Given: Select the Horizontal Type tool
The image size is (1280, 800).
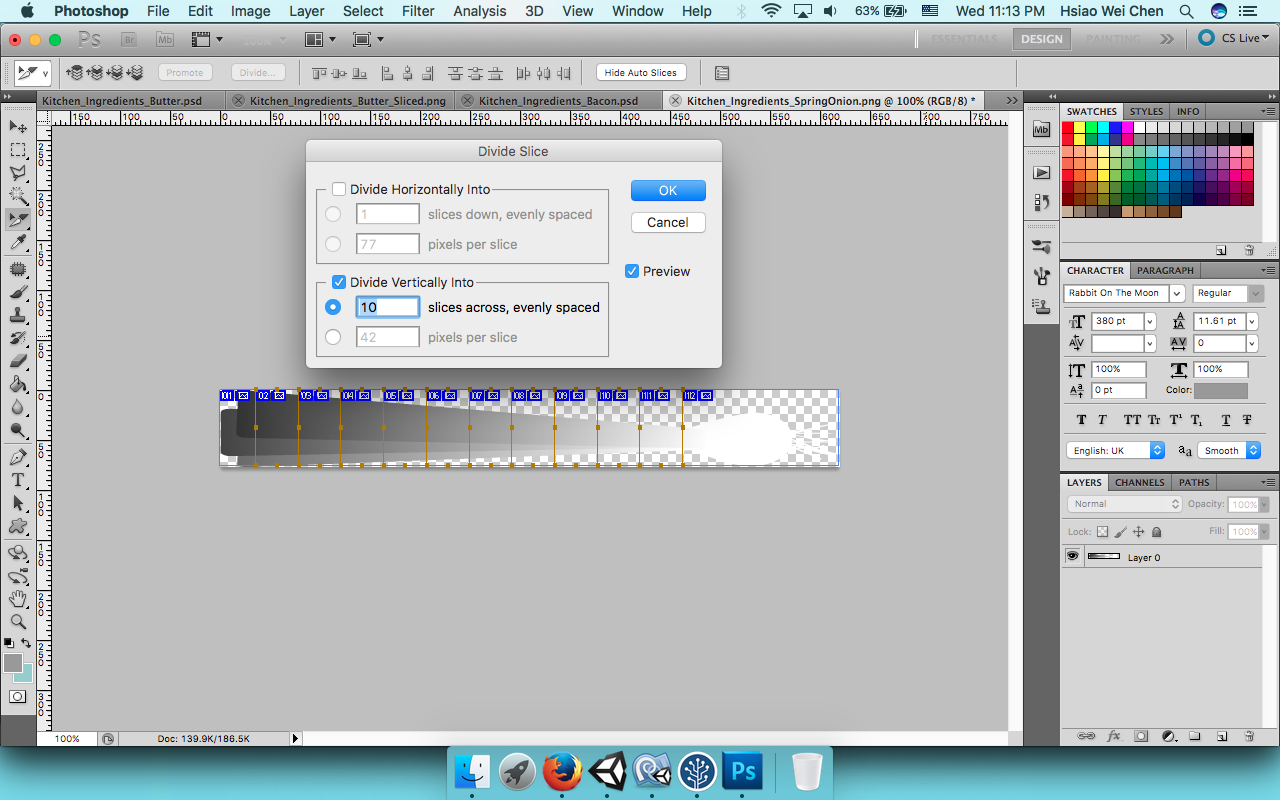Looking at the screenshot, I should [18, 480].
